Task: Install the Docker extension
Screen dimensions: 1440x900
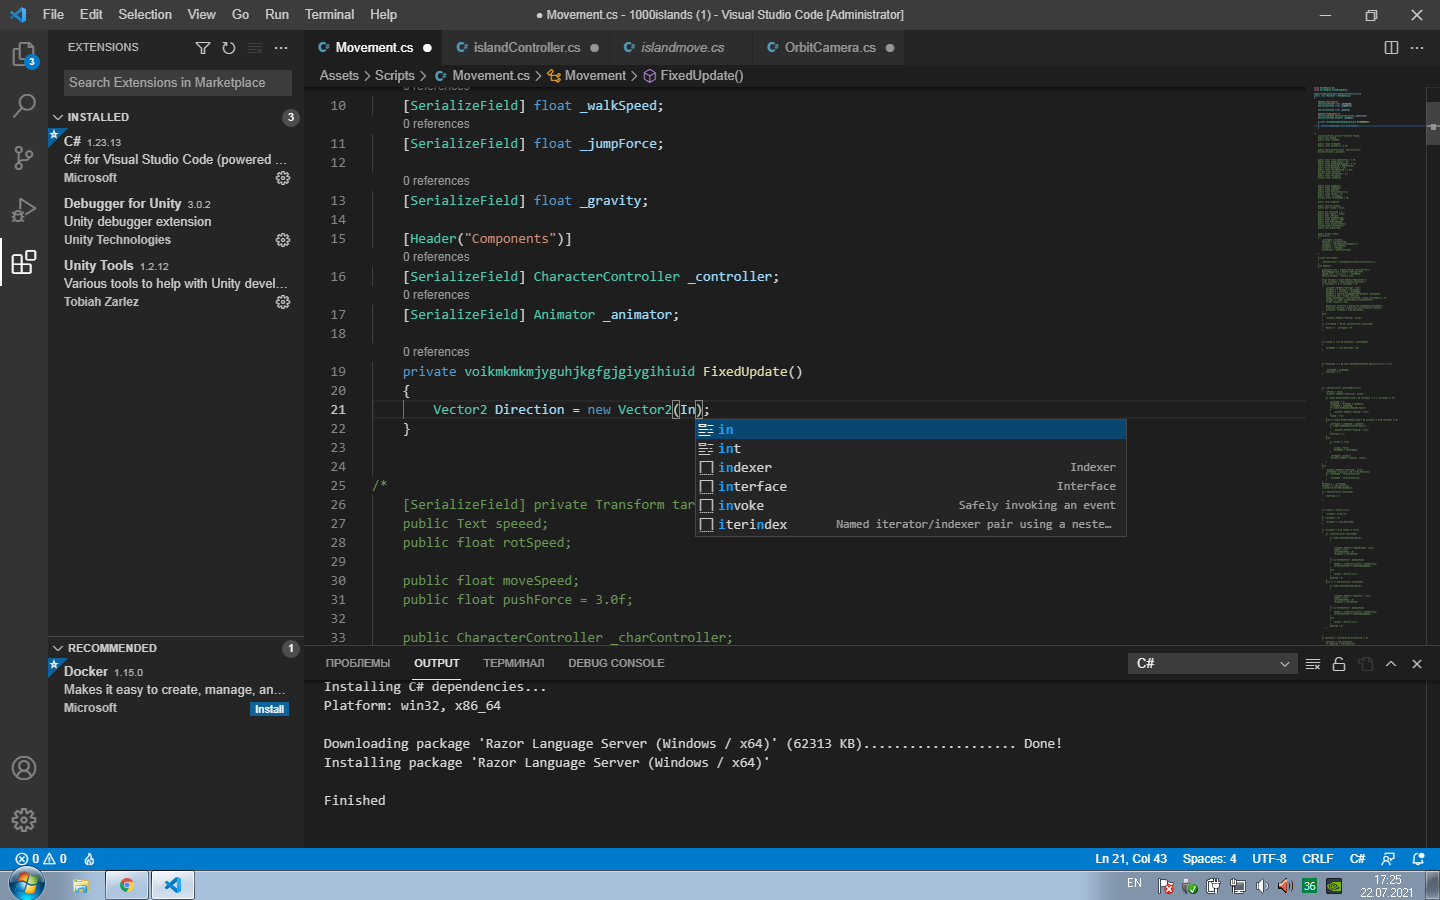Action: point(269,709)
